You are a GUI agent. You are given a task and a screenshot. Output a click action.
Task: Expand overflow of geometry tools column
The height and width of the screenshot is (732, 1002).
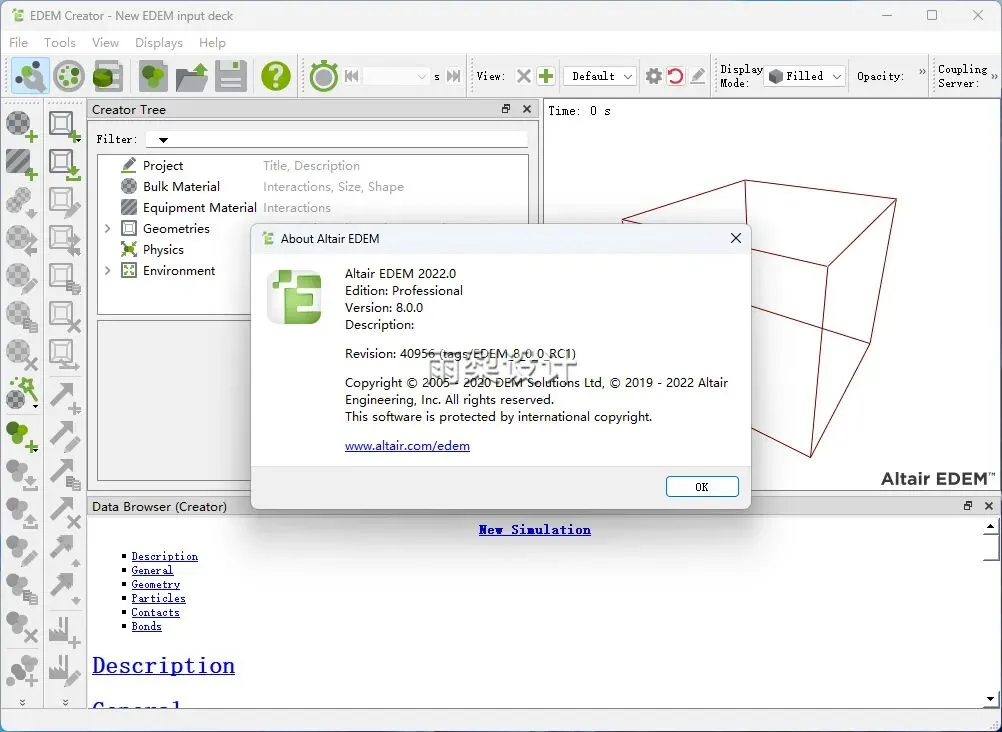65,701
